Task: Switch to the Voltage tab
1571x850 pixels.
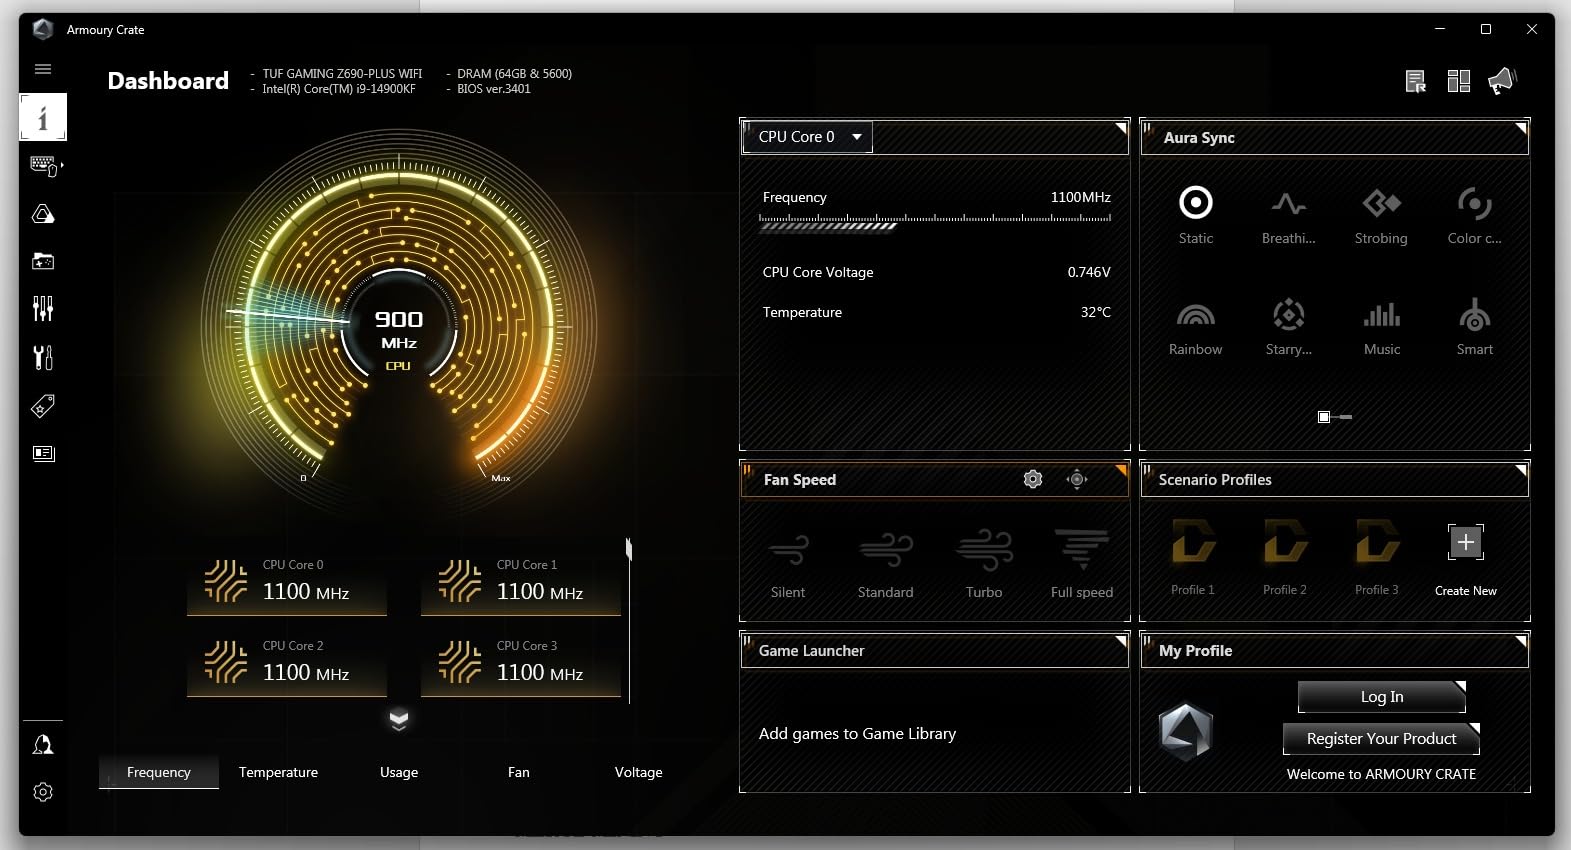Action: tap(638, 772)
